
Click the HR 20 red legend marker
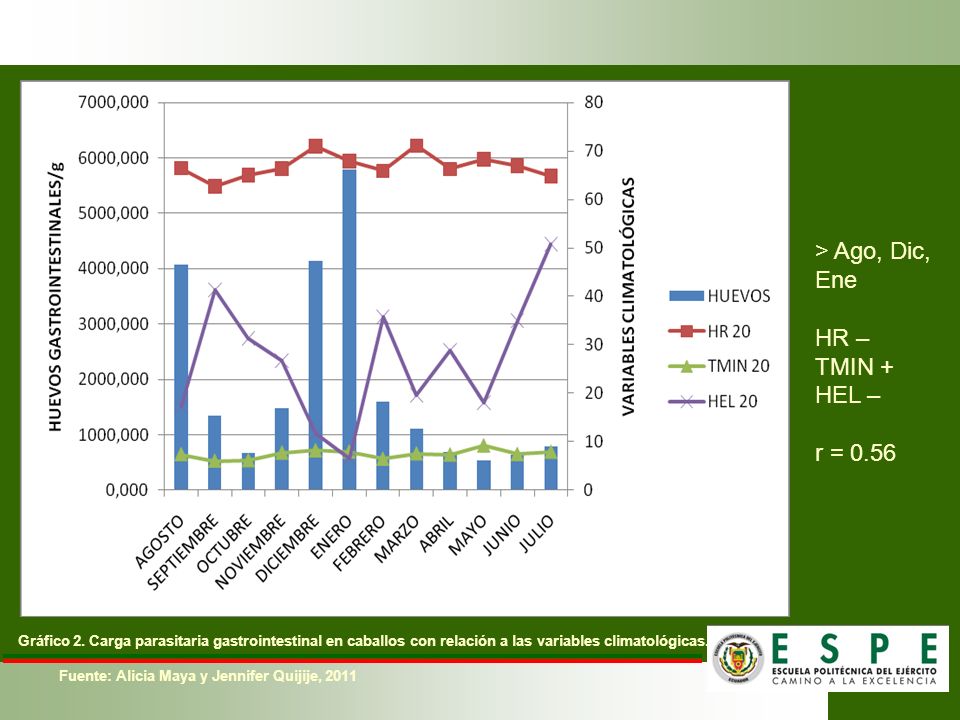click(686, 331)
